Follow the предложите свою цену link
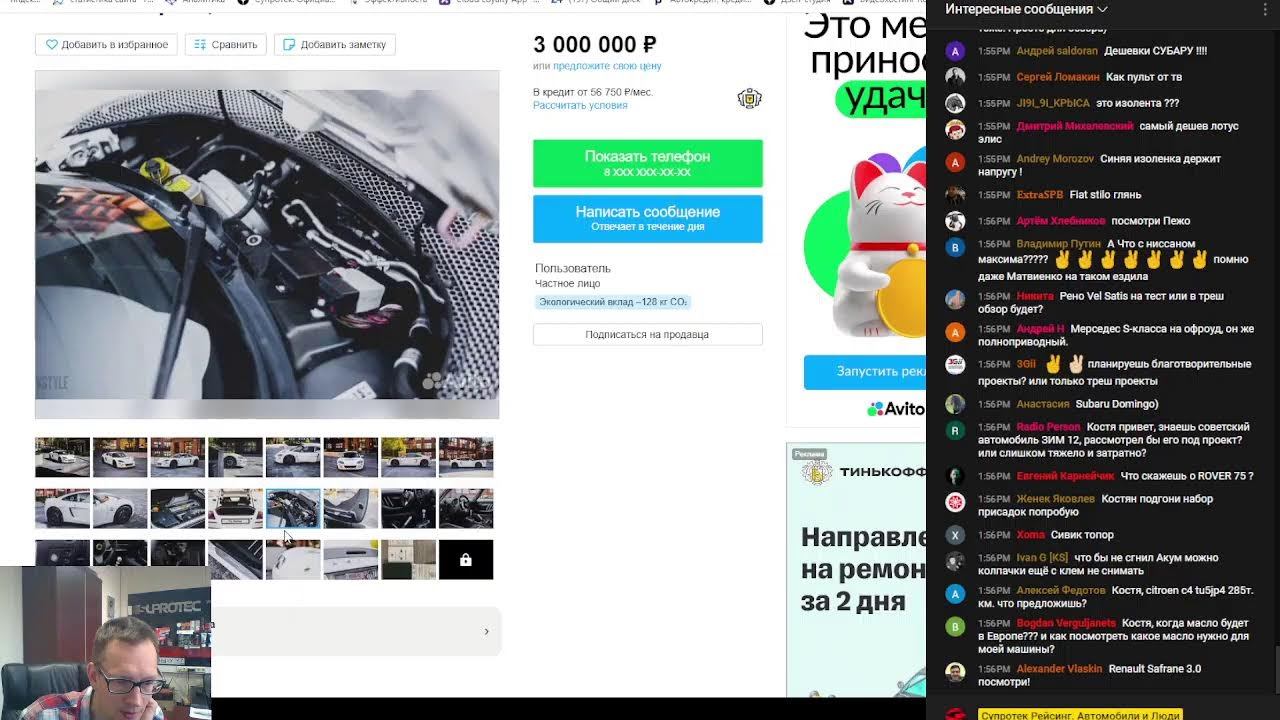Screen dimensions: 1280x720 point(607,66)
